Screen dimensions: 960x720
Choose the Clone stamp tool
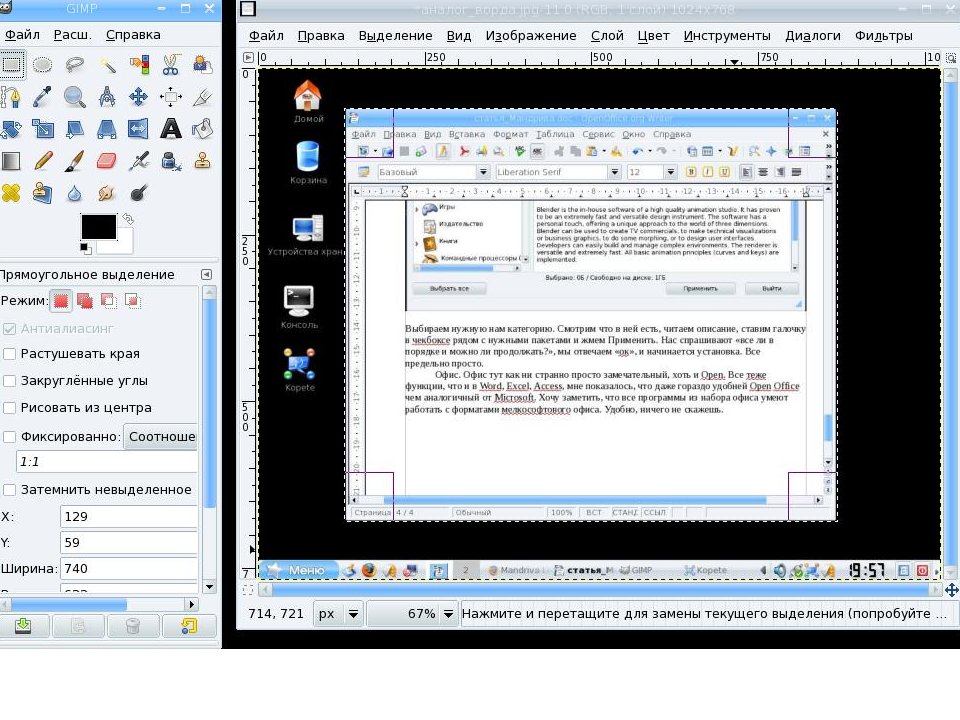(x=203, y=161)
